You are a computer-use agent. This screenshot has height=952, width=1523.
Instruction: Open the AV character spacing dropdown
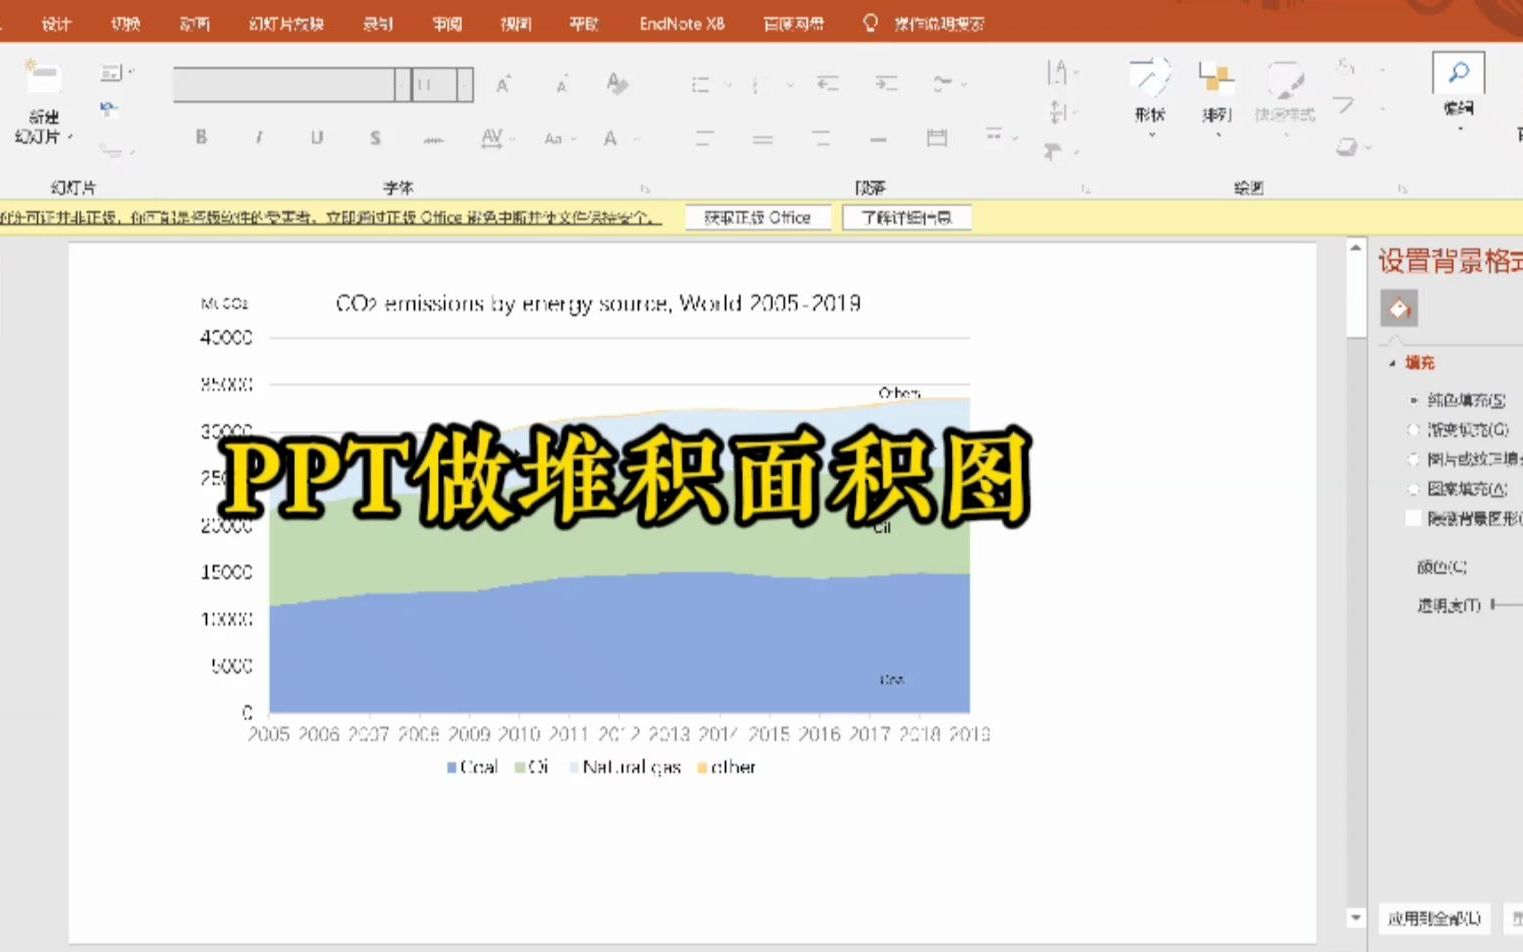[496, 138]
